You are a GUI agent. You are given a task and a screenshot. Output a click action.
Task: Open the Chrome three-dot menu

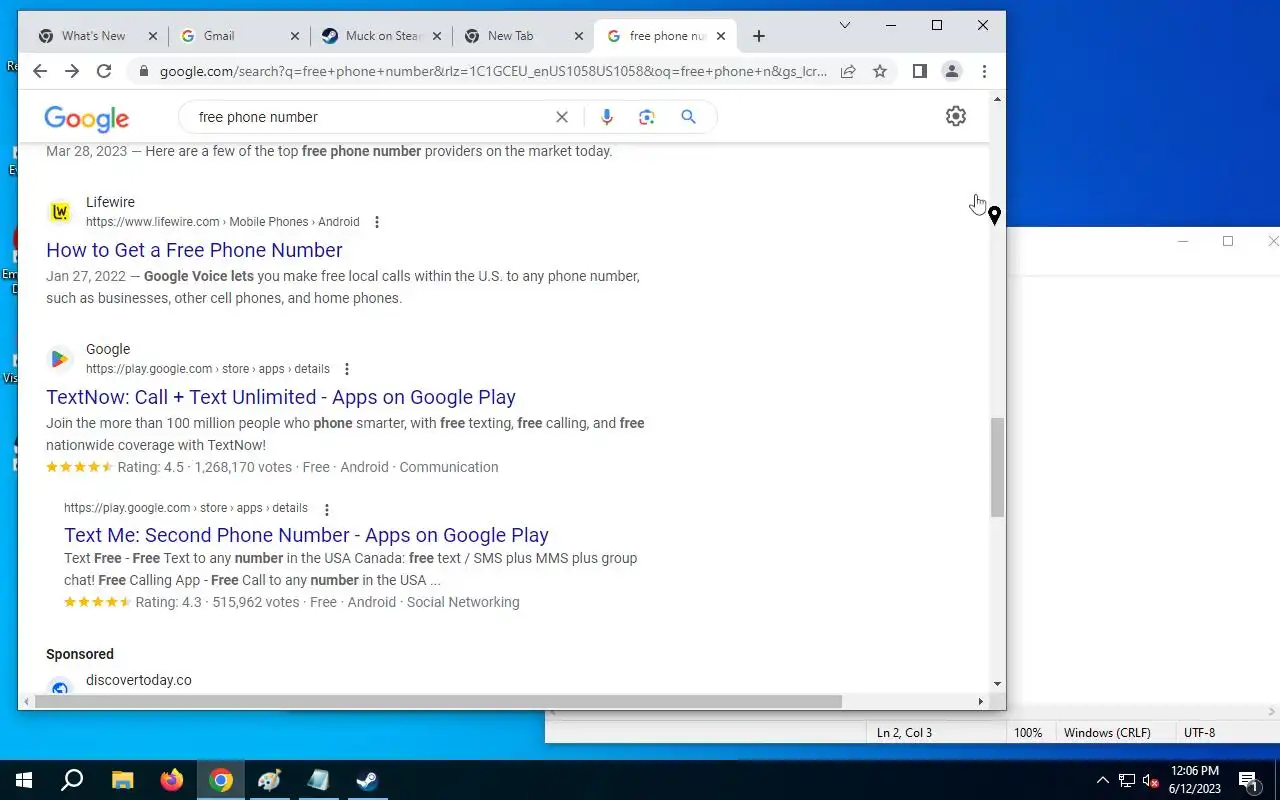point(984,71)
